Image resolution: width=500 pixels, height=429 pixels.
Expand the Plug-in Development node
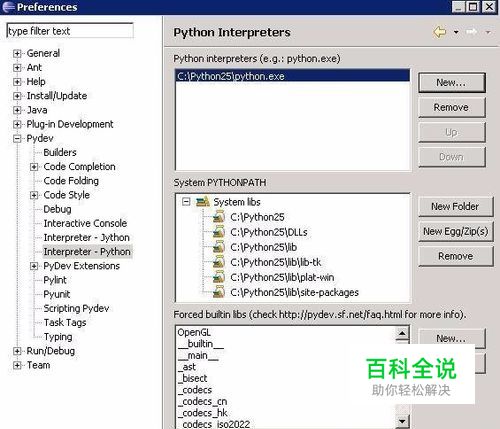pos(17,124)
